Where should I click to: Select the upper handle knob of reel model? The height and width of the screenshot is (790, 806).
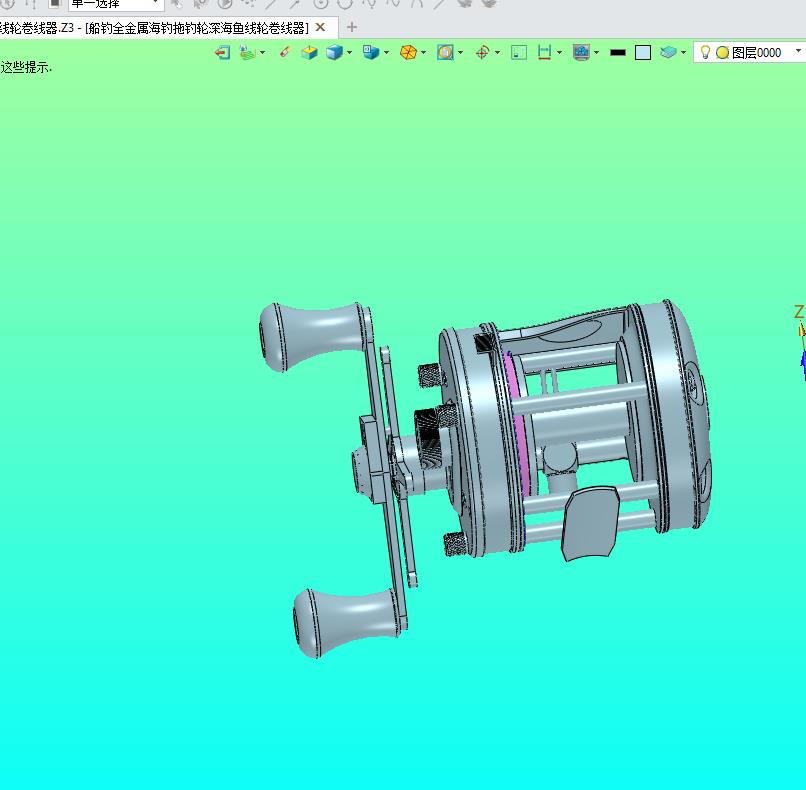(x=314, y=335)
